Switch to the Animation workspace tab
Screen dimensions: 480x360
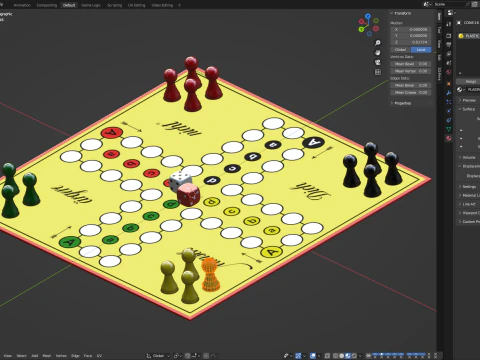(22, 5)
